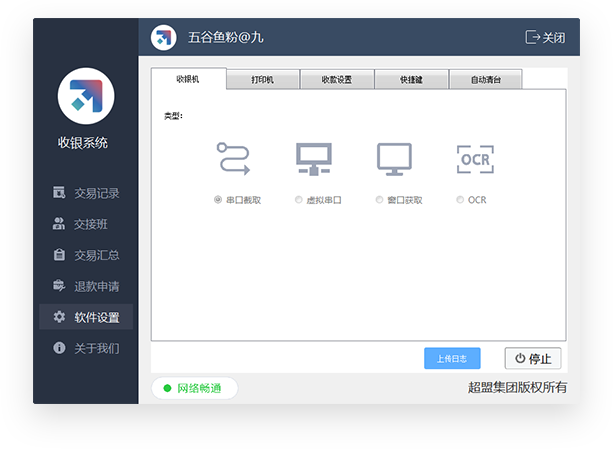Switch to the 收银机 tab
Screen dimensions: 613x449
coord(188,79)
